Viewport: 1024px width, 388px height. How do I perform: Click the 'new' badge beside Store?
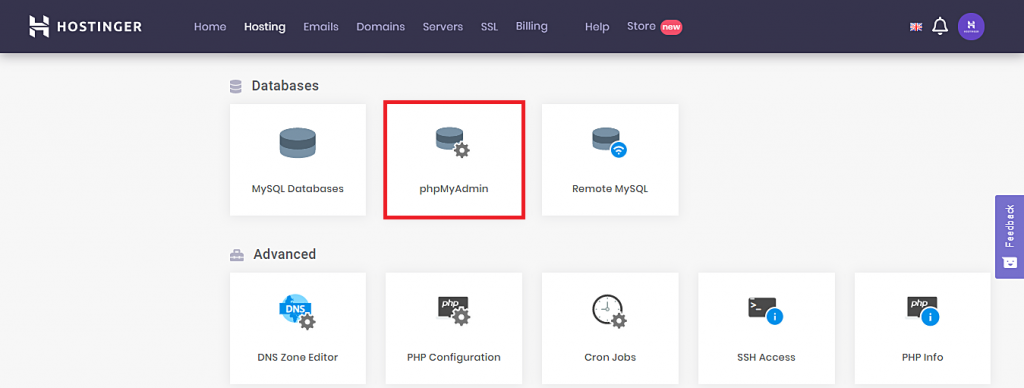click(x=671, y=27)
